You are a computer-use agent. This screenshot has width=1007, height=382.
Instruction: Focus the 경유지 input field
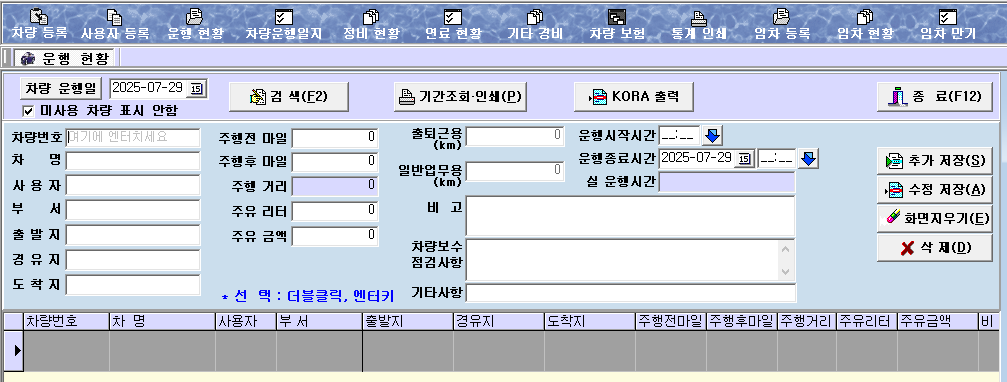tap(133, 259)
